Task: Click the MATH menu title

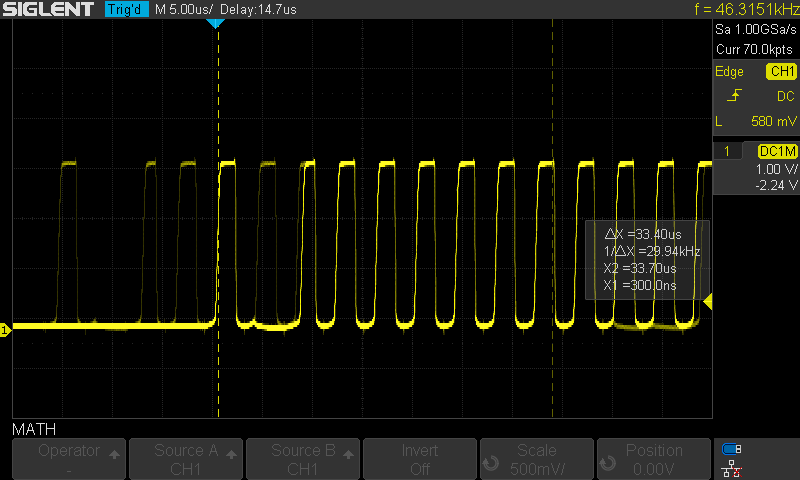Action: [x=34, y=430]
